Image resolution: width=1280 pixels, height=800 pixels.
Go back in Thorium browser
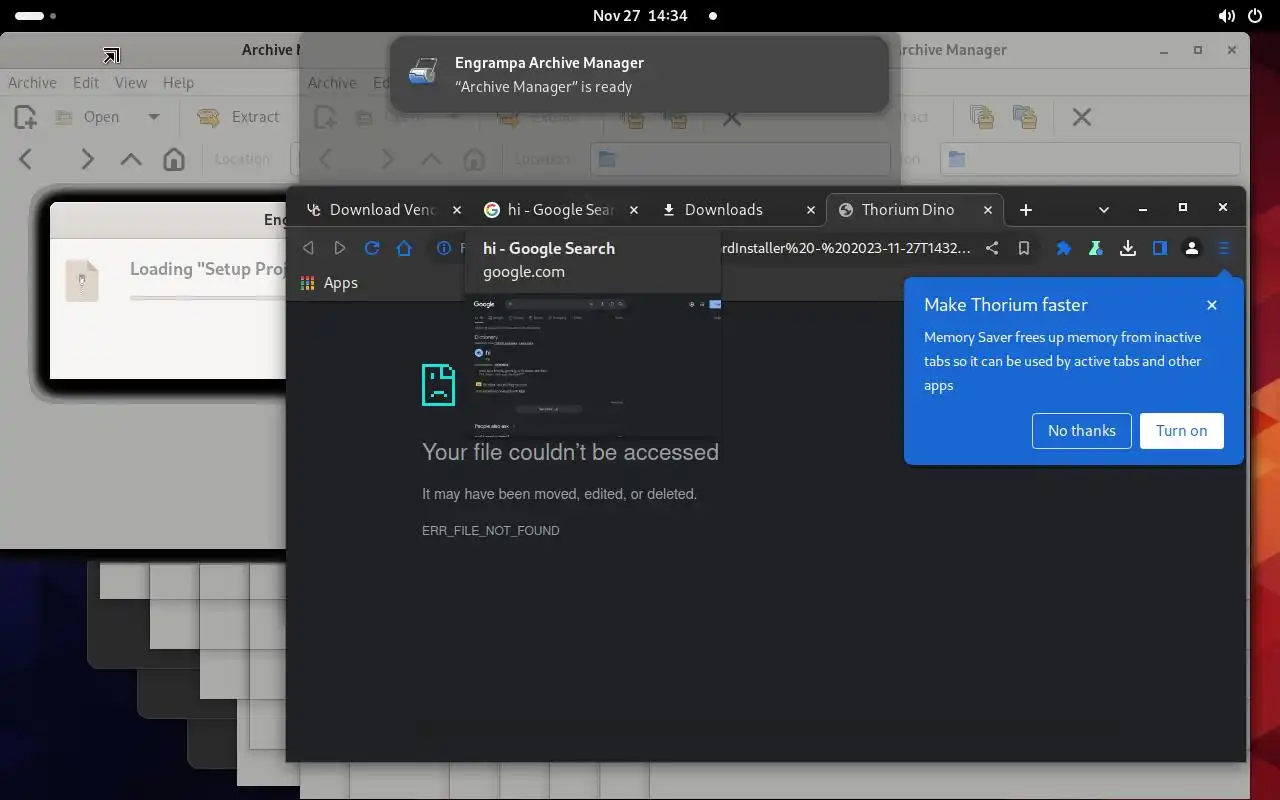(308, 248)
